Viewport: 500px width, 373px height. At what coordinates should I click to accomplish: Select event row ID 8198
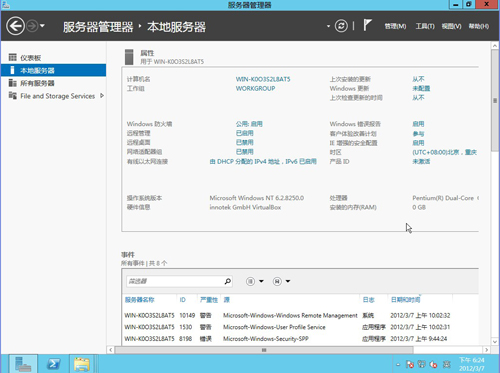[x=287, y=339]
